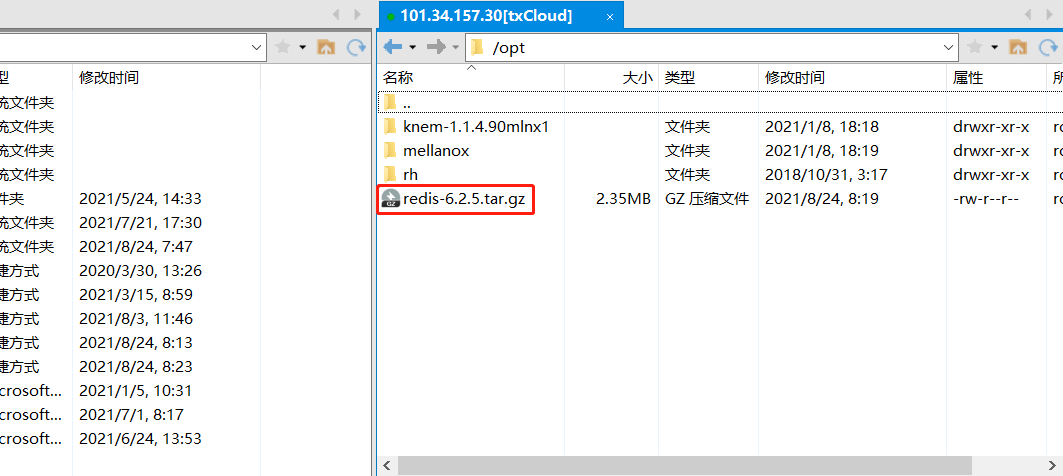Open bookmark star dropdown in local pane
1063x476 pixels.
click(302, 47)
